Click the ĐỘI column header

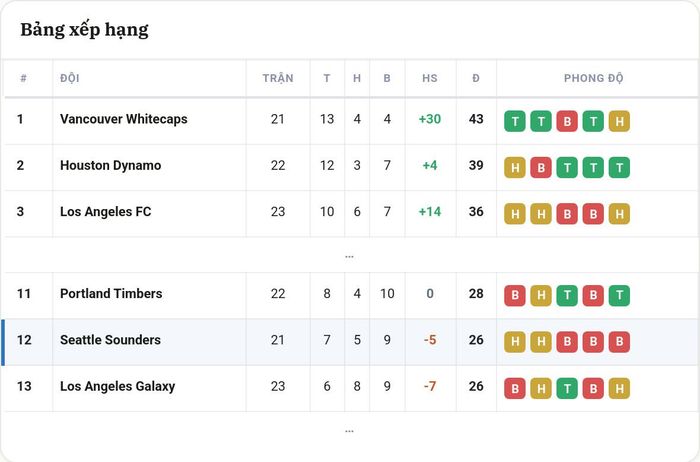click(x=70, y=78)
